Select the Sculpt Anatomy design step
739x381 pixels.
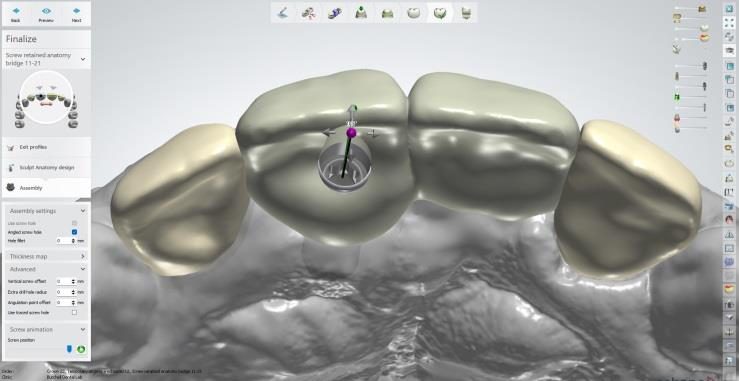point(46,167)
